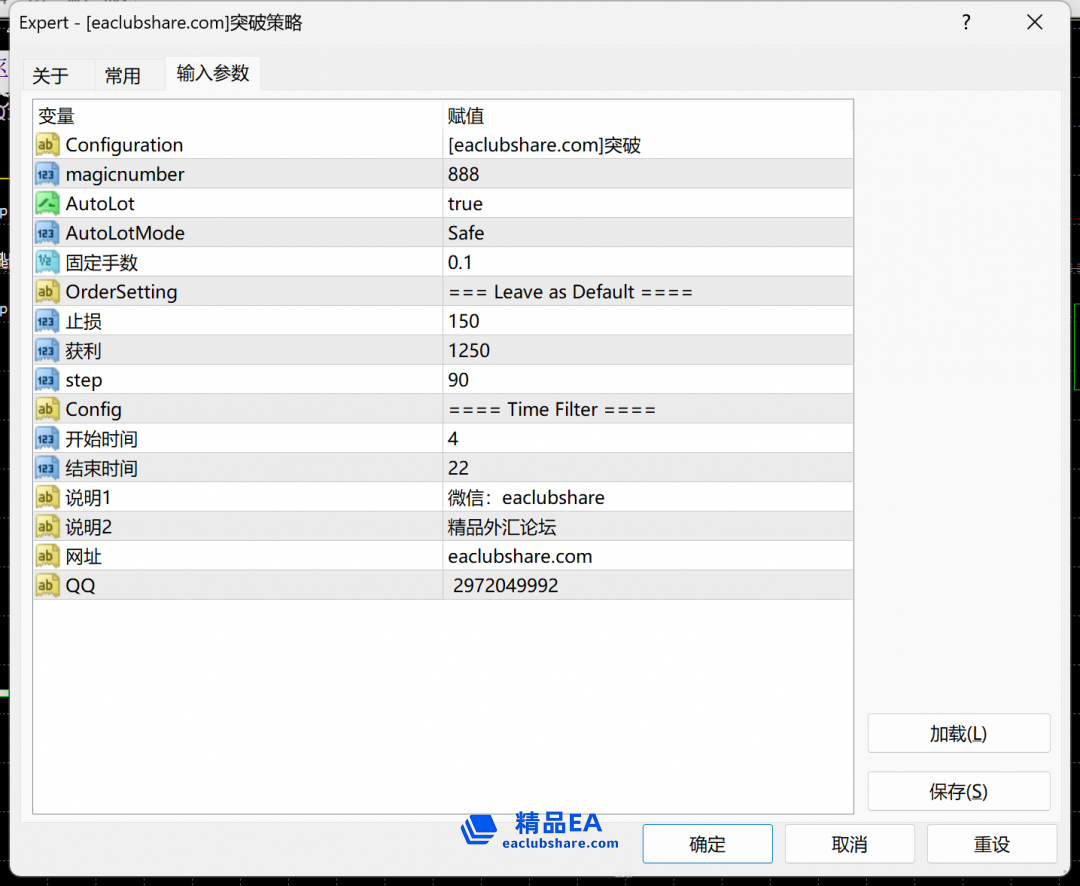The width and height of the screenshot is (1080, 886).
Task: Click the ab icon beside 网址
Action: 47,555
